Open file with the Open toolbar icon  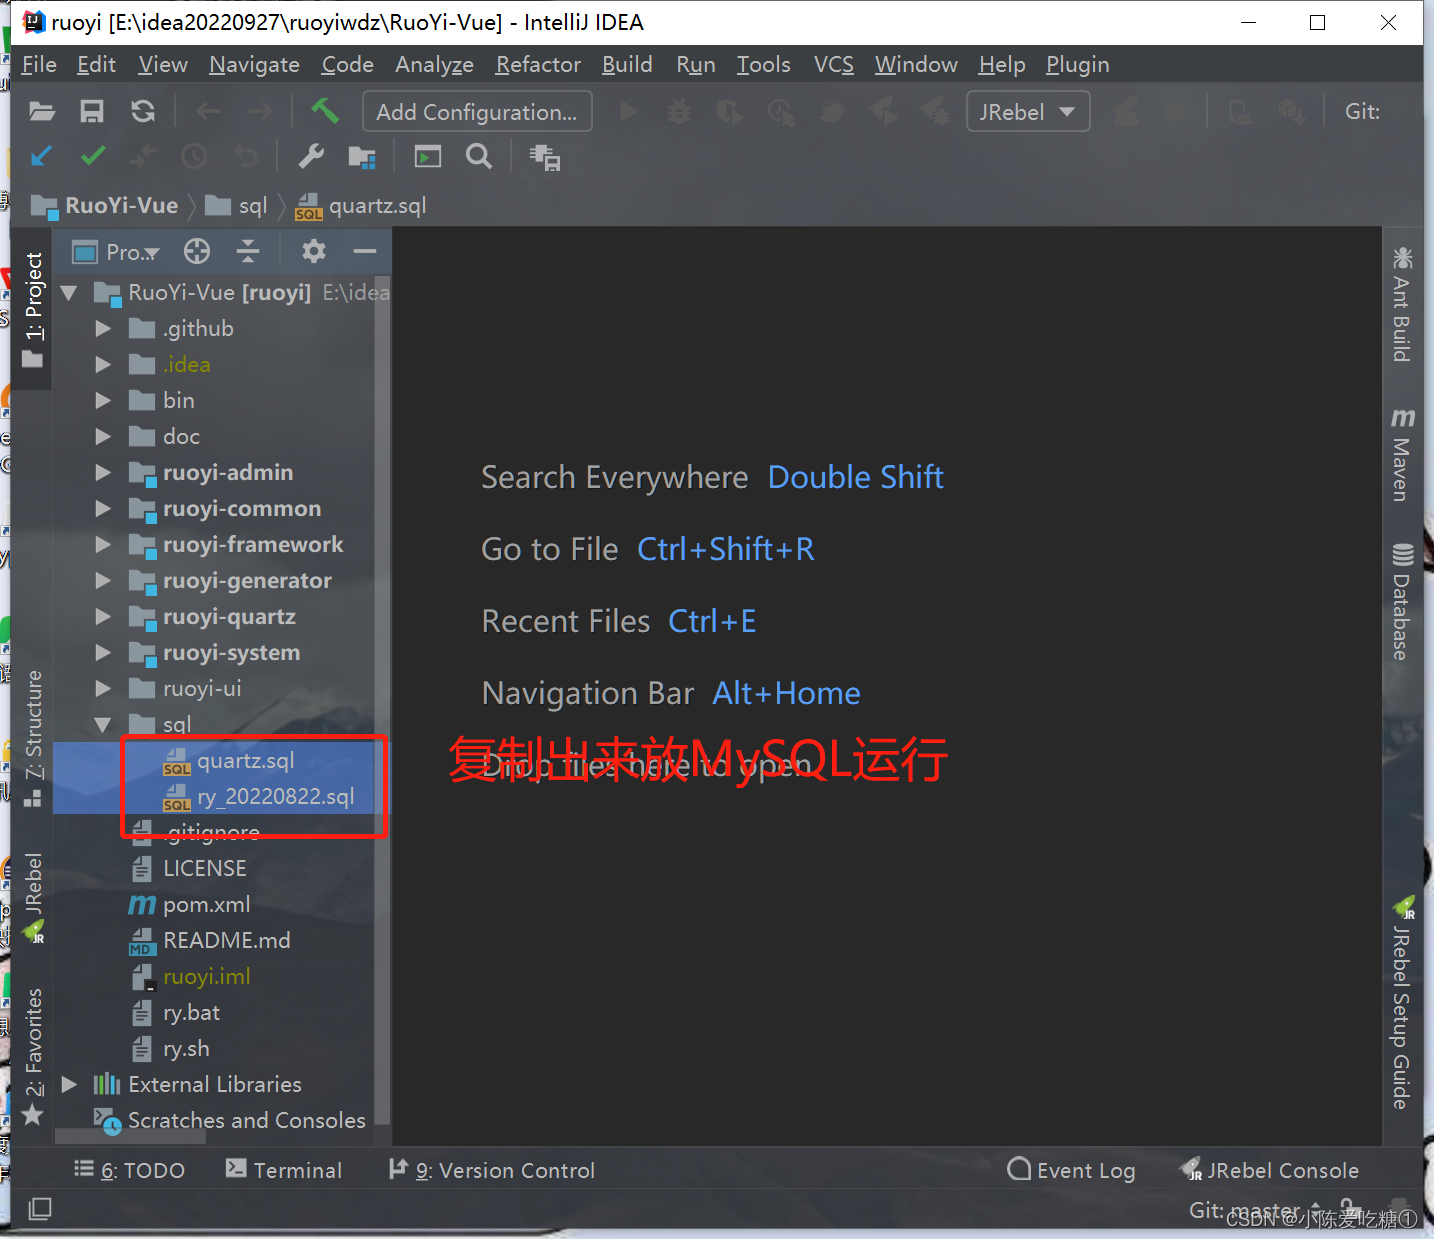[x=42, y=111]
